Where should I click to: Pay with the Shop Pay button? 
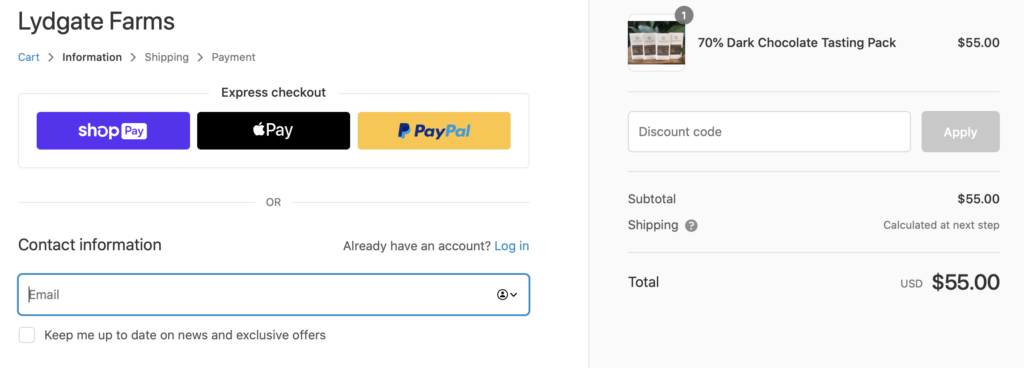[x=113, y=130]
